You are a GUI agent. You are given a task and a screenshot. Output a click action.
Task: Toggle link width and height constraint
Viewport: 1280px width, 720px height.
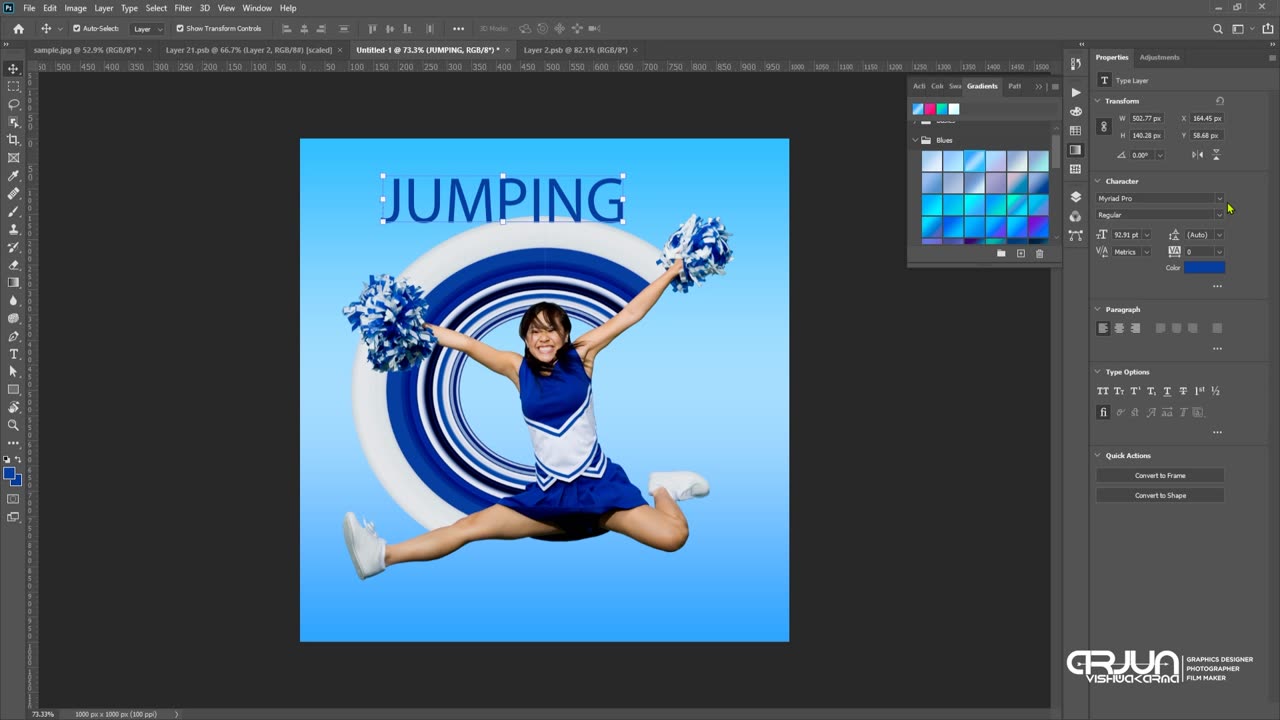pyautogui.click(x=1104, y=127)
